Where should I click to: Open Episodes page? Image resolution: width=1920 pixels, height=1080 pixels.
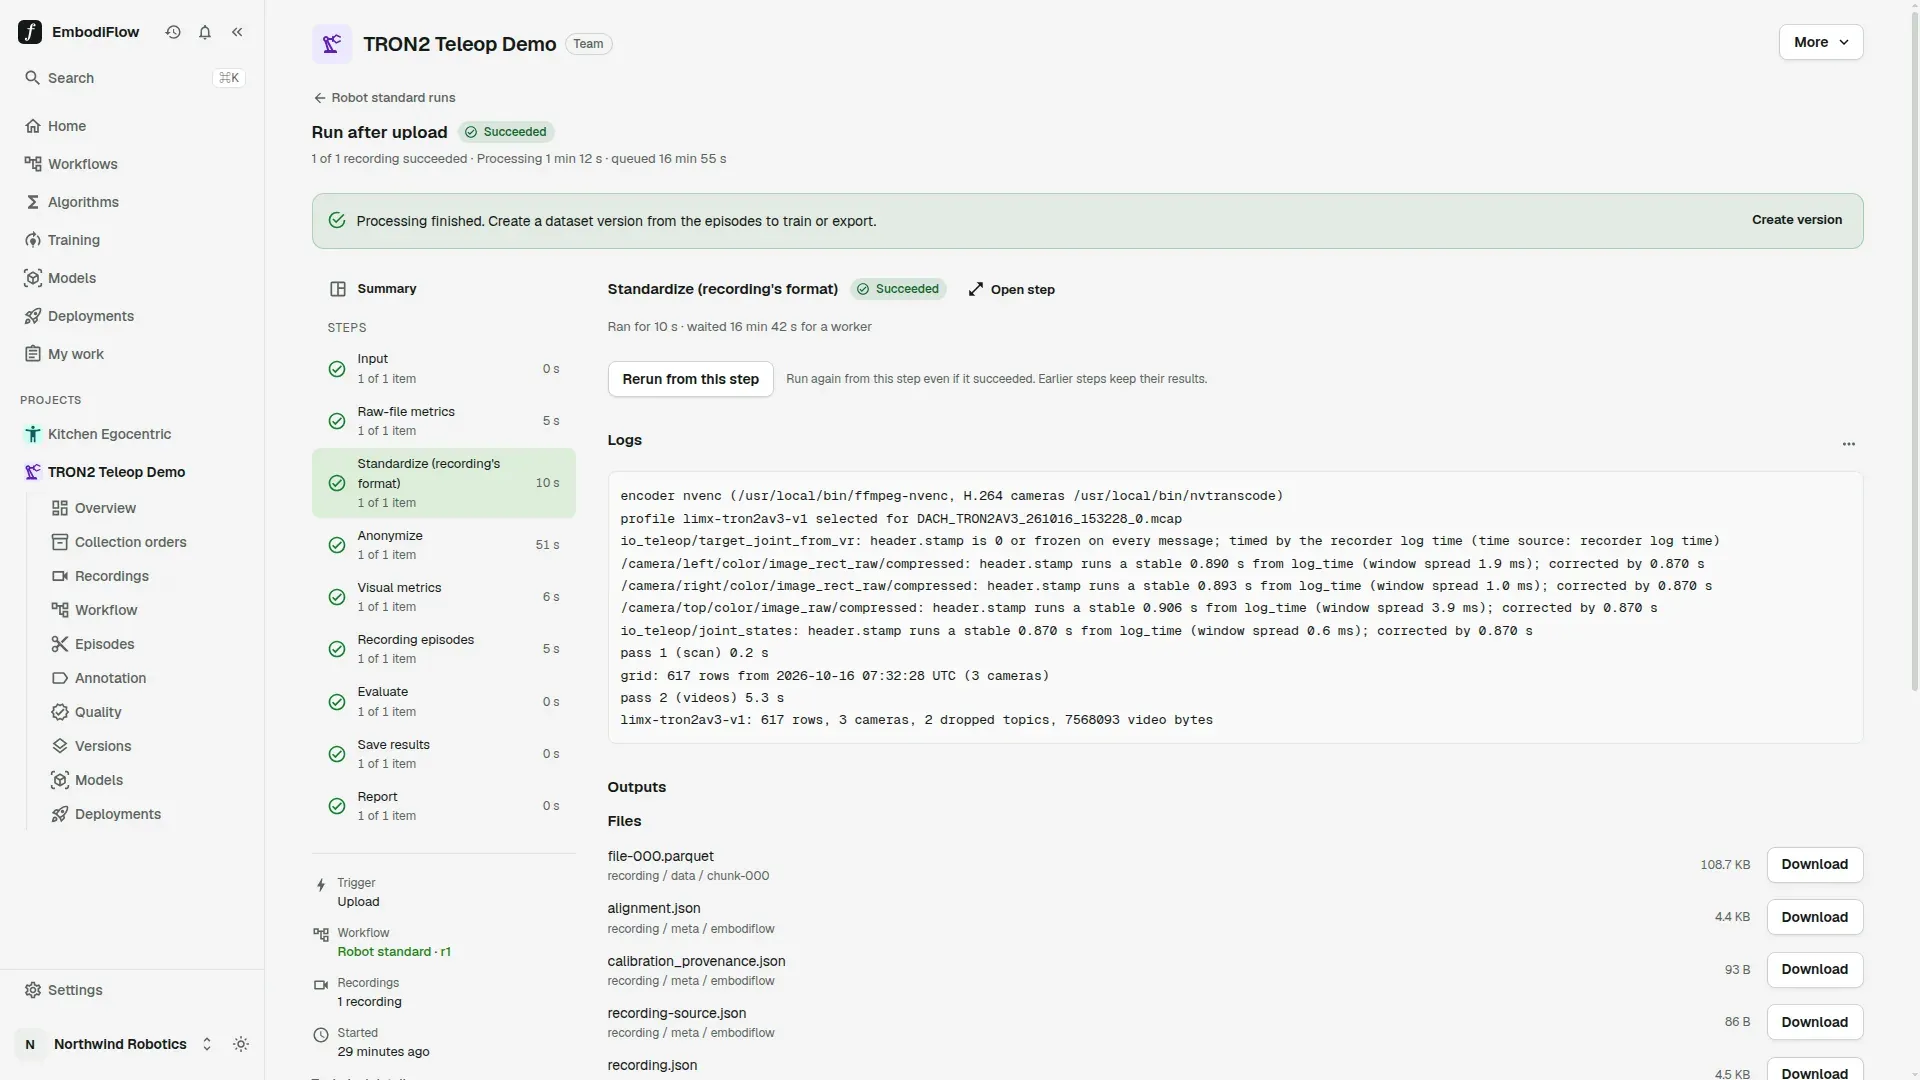(x=146, y=644)
